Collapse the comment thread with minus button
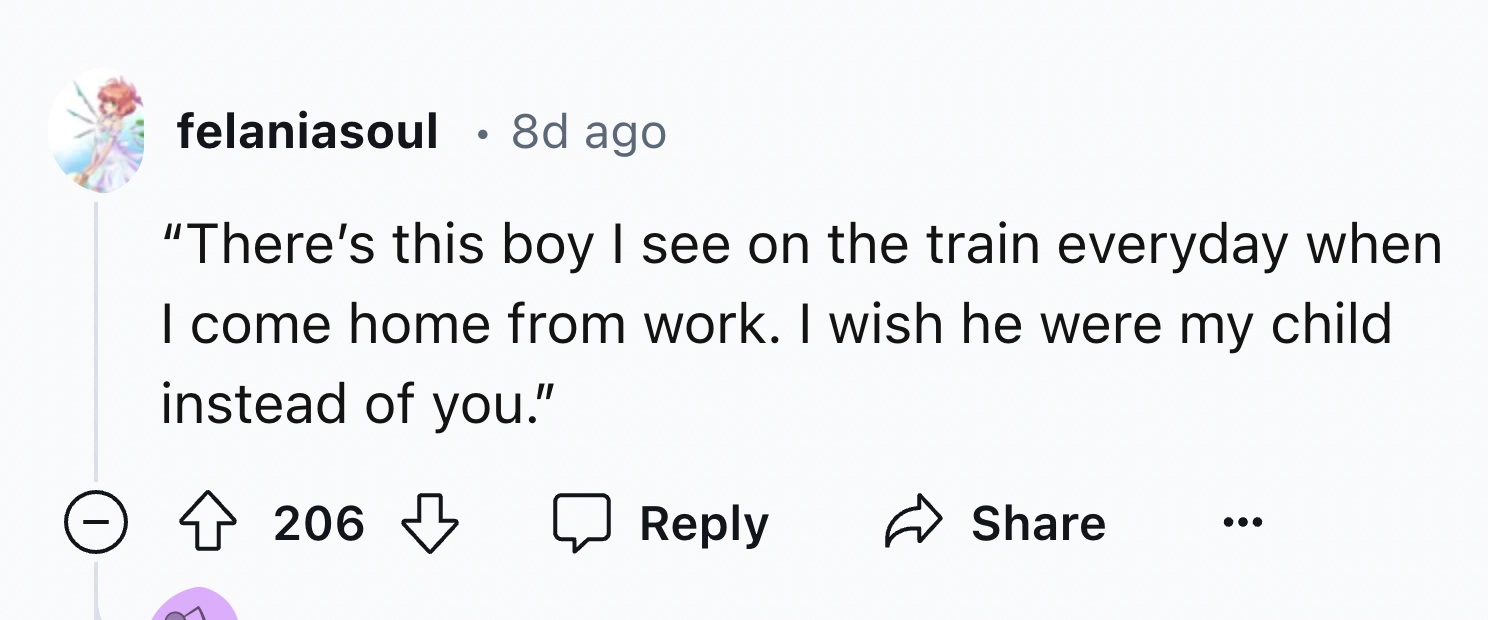Screen dimensions: 1488x620 (96, 524)
